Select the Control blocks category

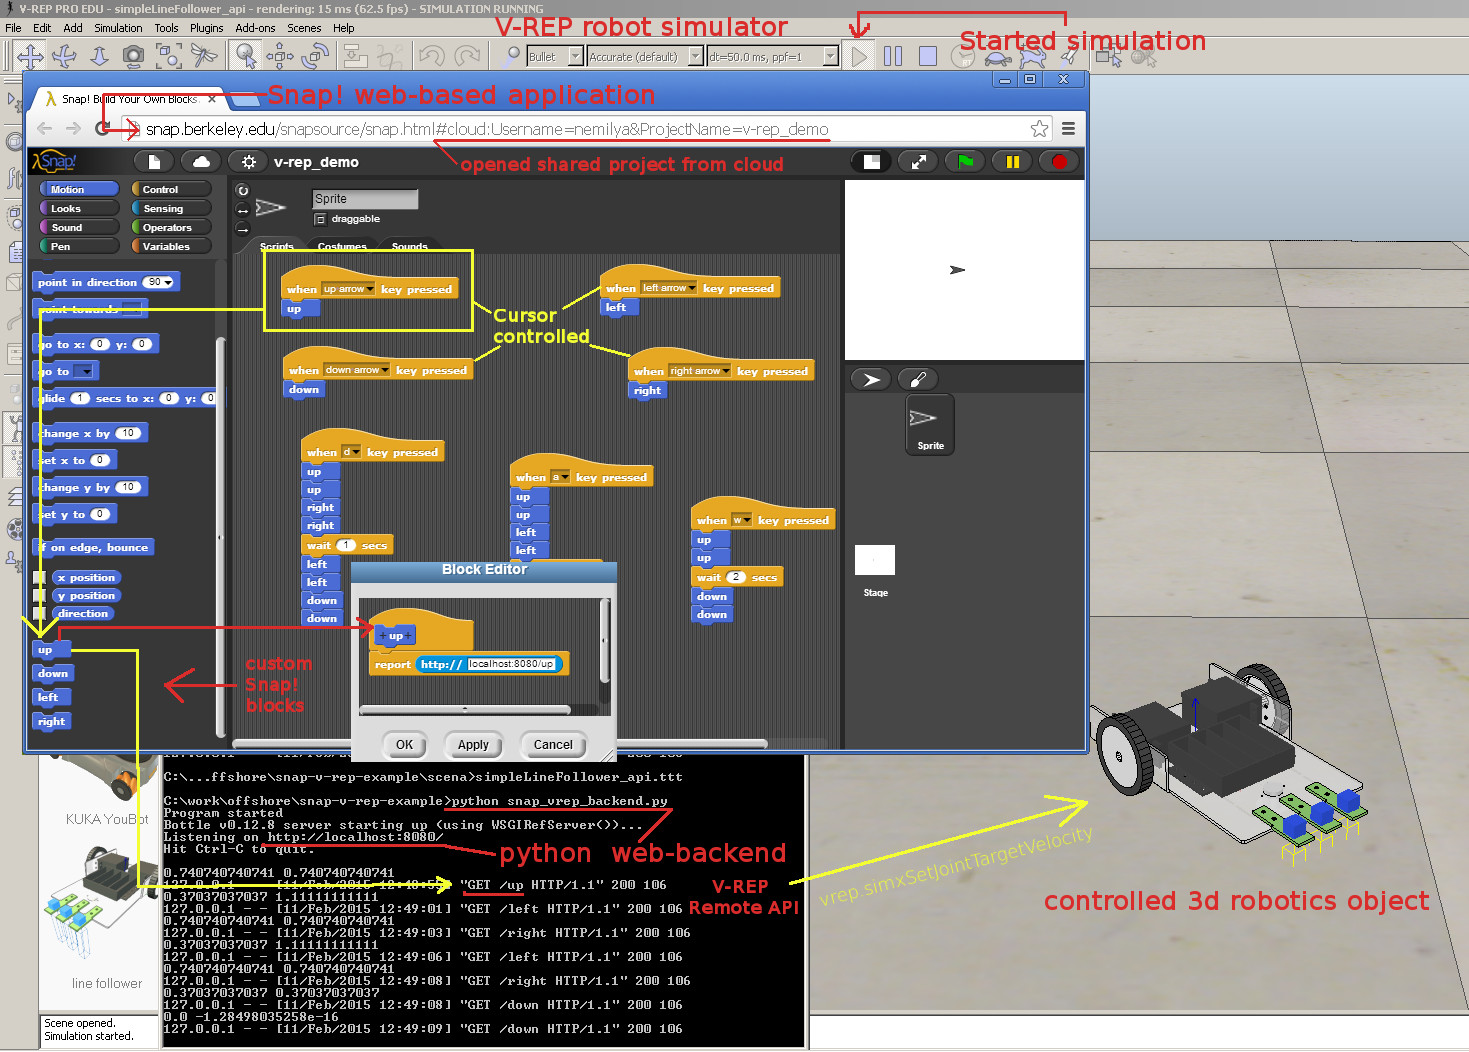(171, 189)
